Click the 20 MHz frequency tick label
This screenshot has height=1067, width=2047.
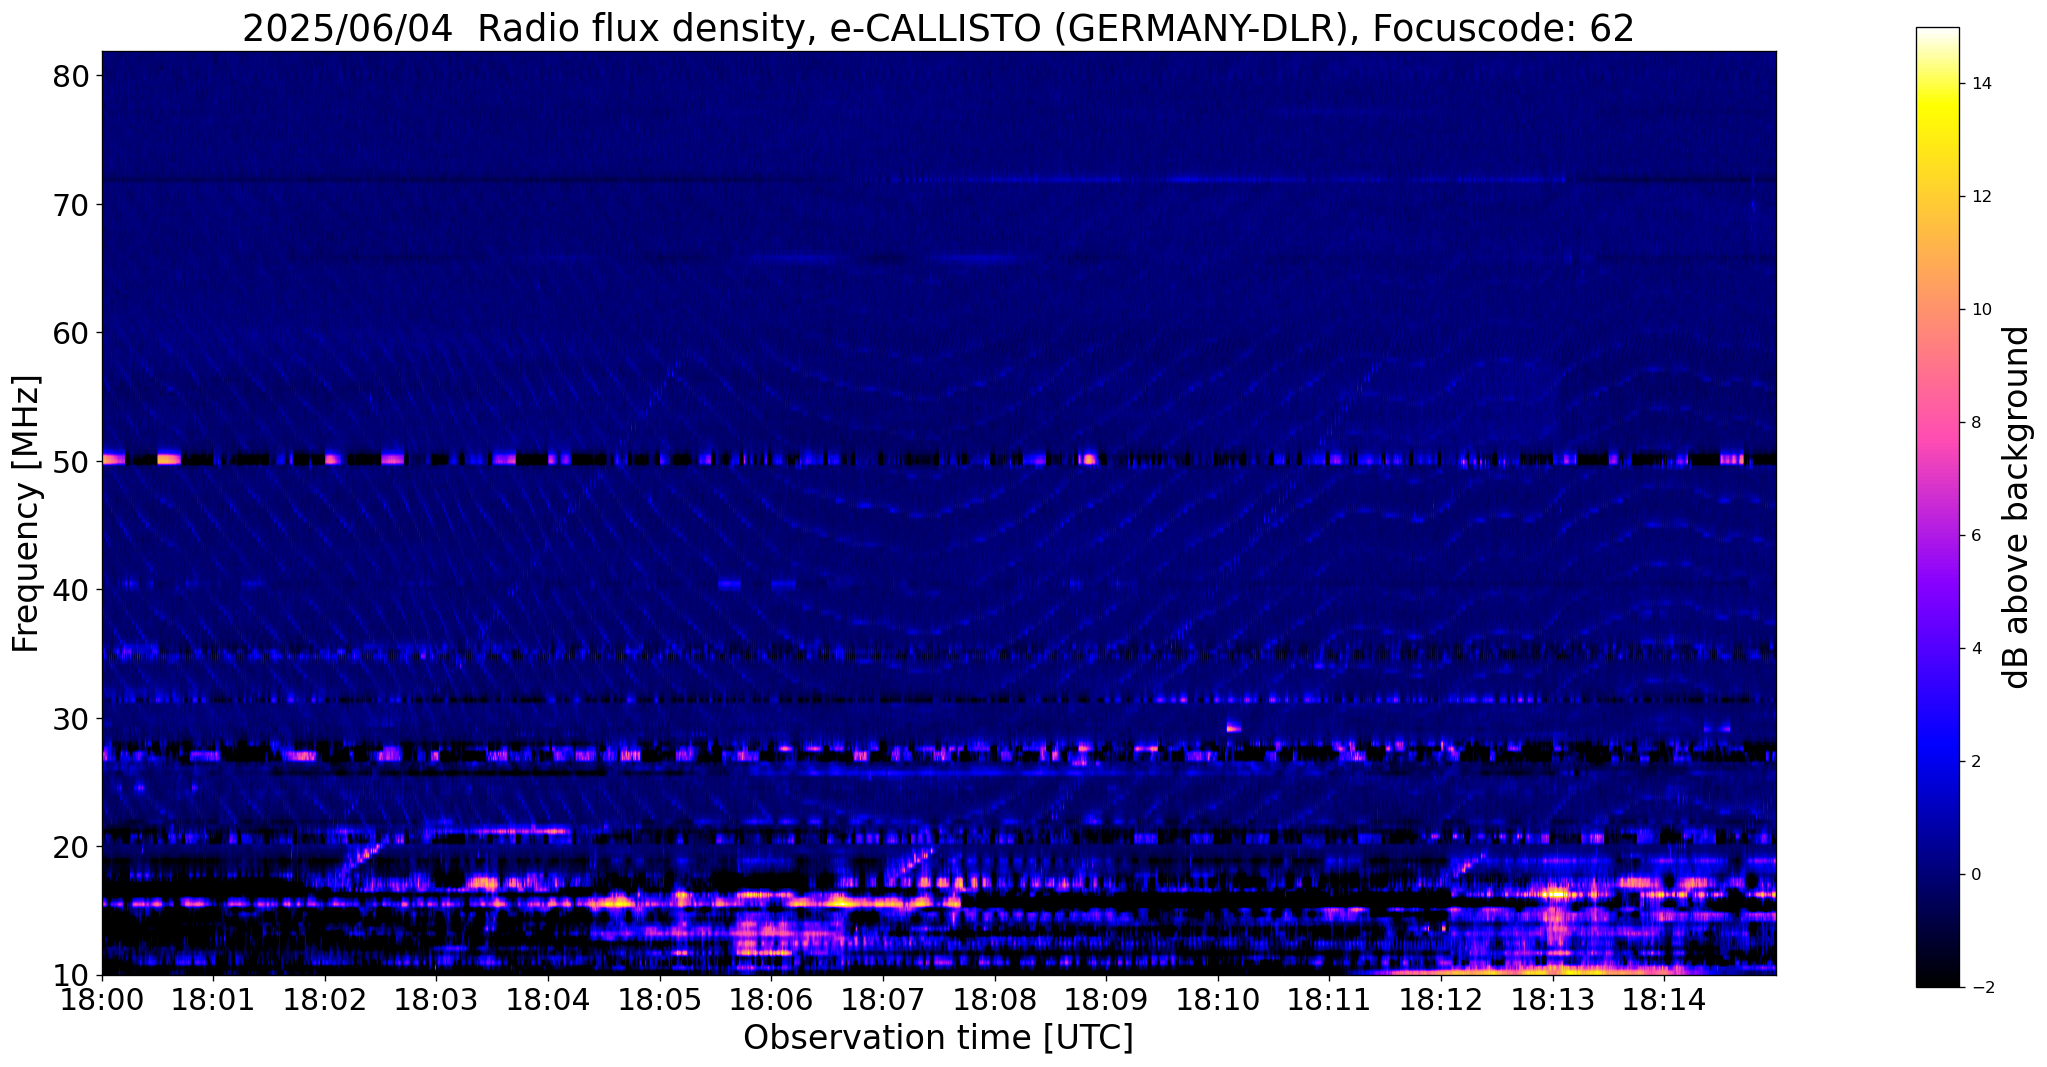[71, 847]
